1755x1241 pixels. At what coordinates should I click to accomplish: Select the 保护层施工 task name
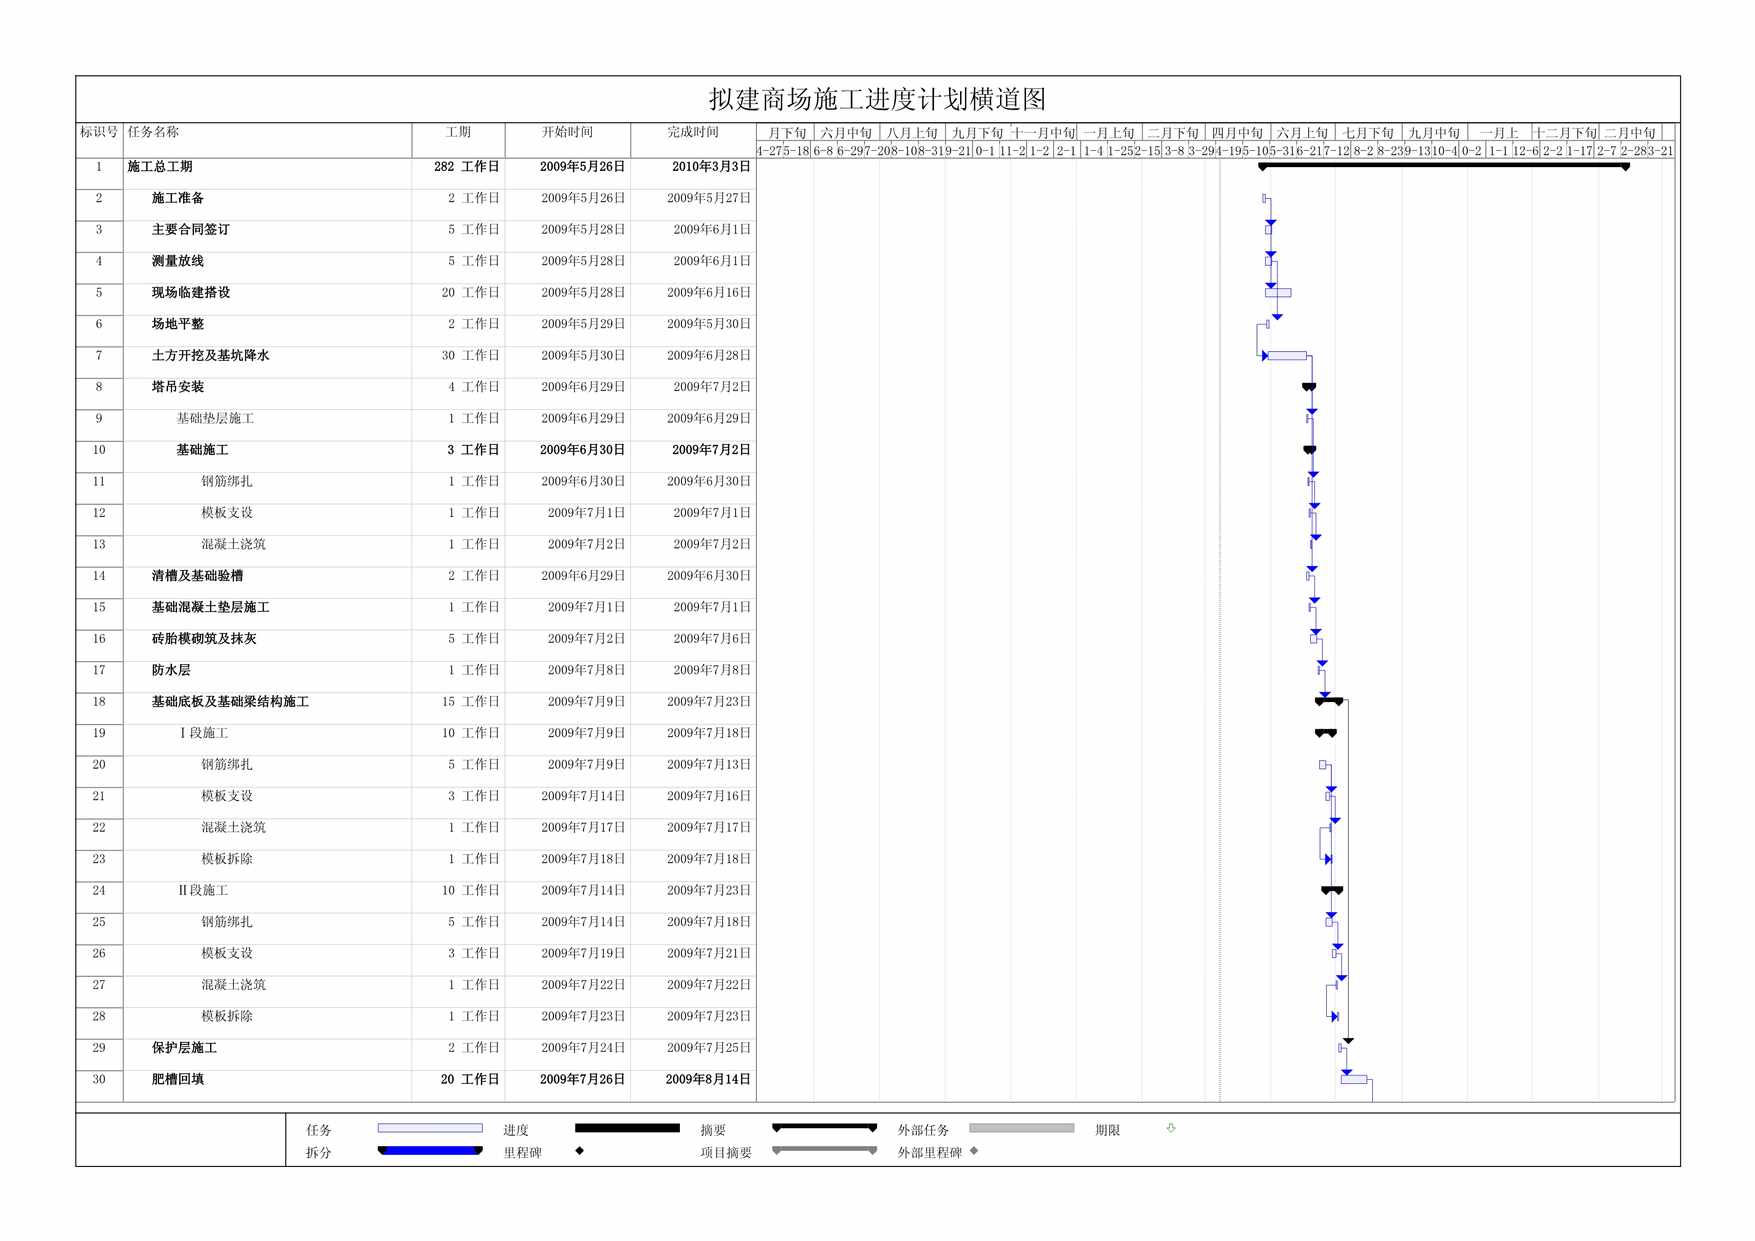(x=184, y=1049)
